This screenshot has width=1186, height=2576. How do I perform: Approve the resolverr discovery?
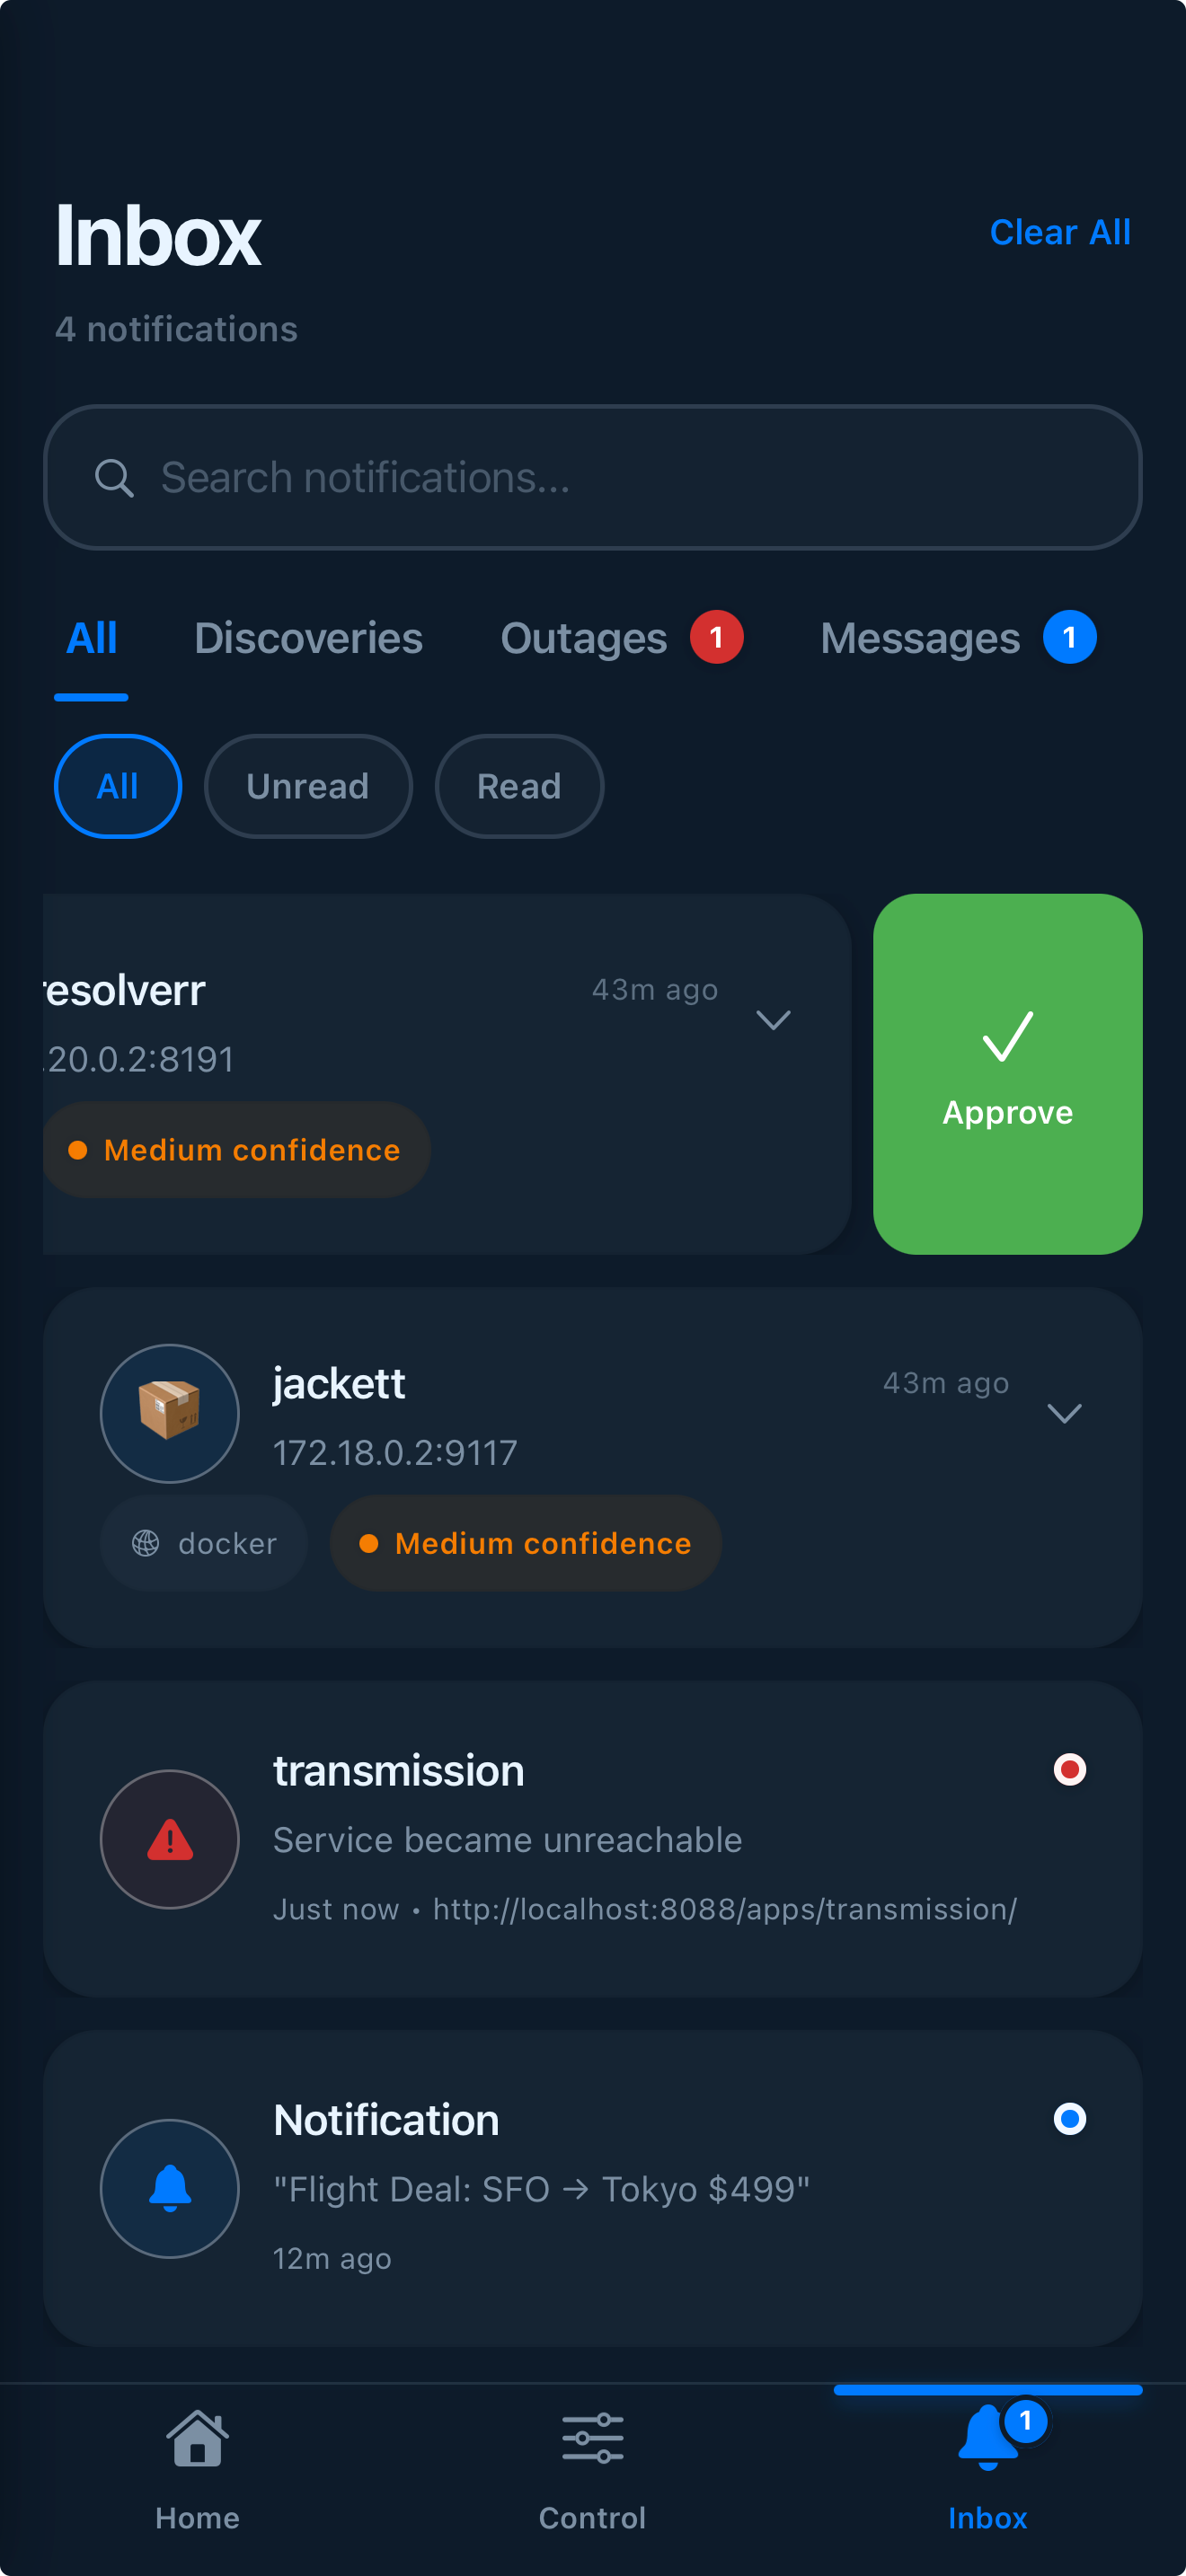[1006, 1073]
